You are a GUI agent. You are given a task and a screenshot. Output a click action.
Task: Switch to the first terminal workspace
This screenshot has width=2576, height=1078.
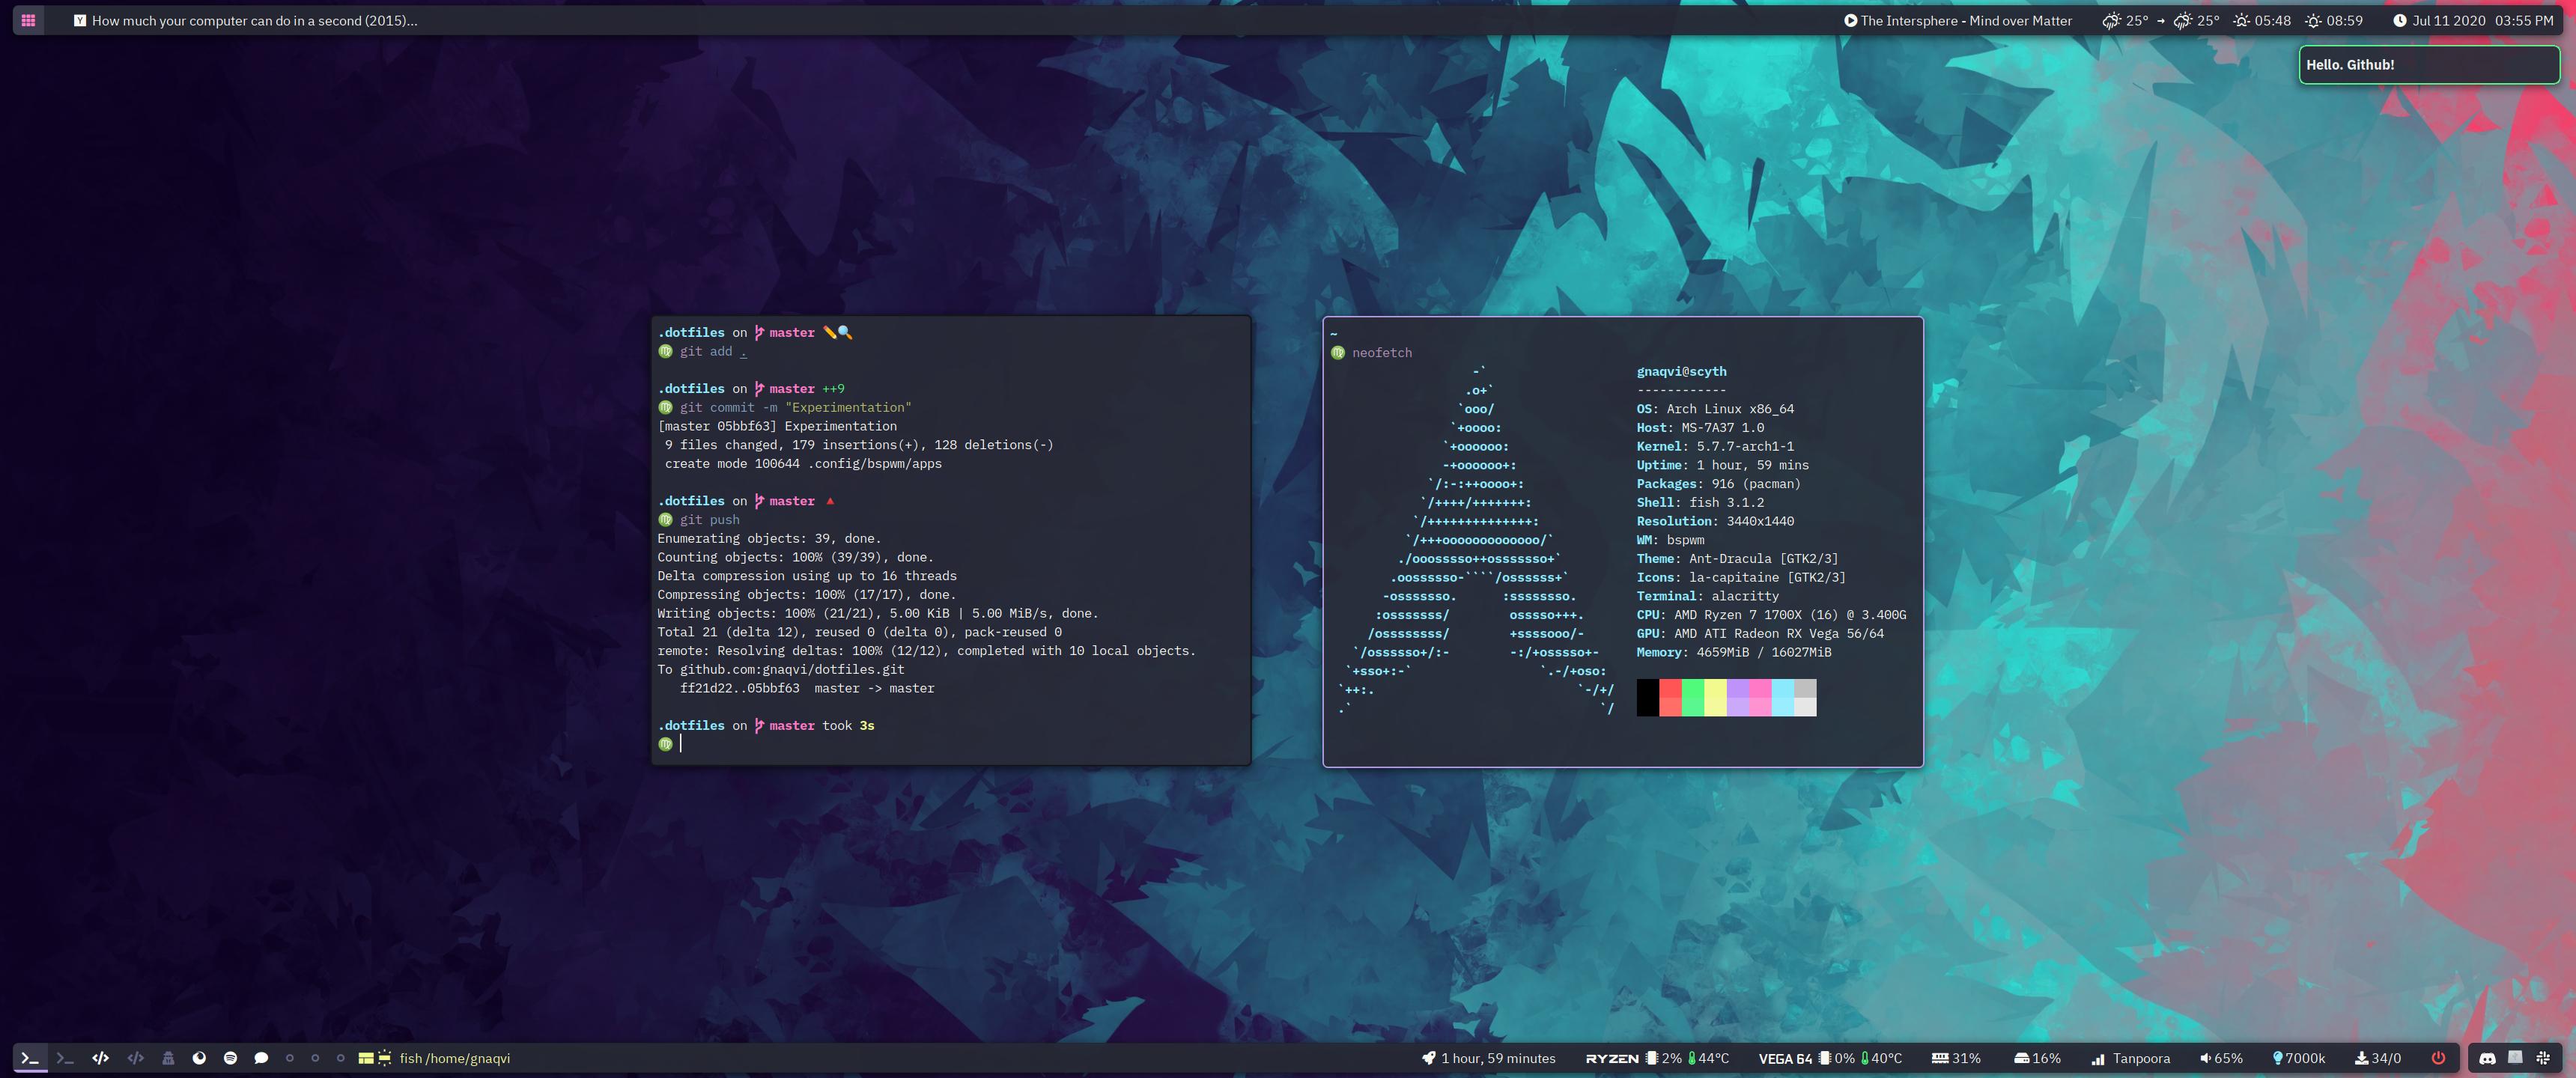coord(30,1058)
